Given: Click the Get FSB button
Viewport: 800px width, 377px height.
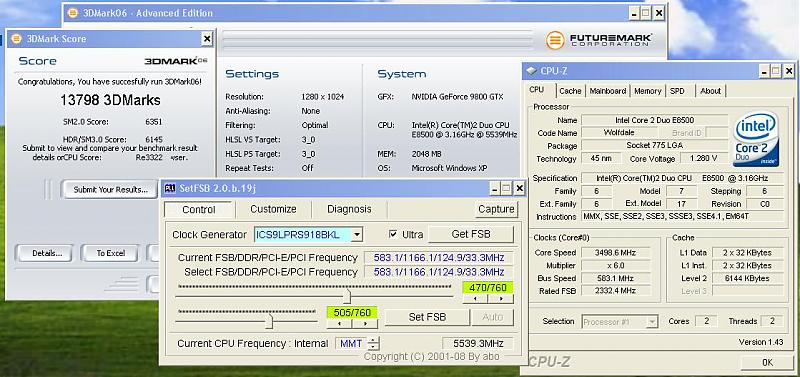Looking at the screenshot, I should click(471, 234).
